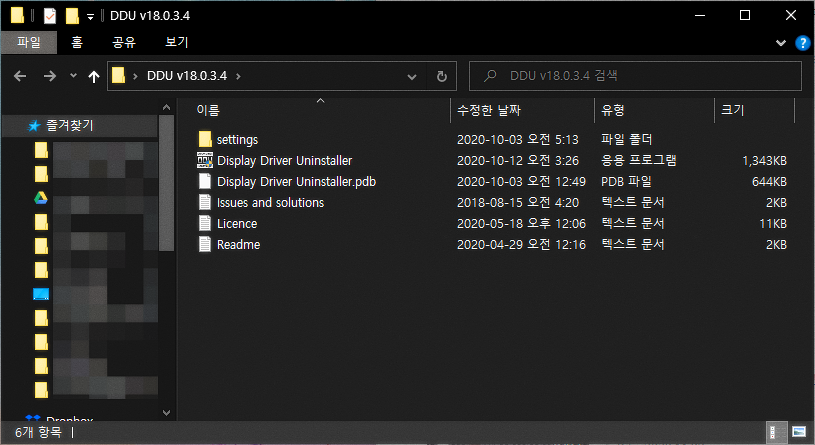This screenshot has width=815, height=445.
Task: Select 'Licence' file name
Action: (x=237, y=224)
